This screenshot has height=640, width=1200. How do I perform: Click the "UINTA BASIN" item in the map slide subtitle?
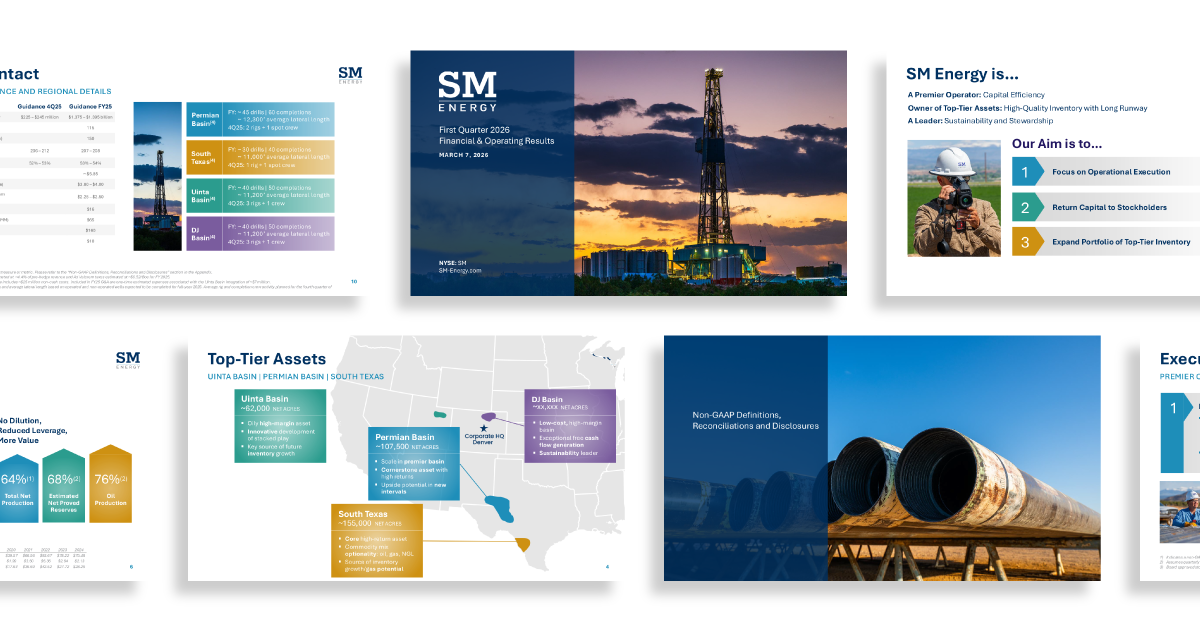point(232,377)
